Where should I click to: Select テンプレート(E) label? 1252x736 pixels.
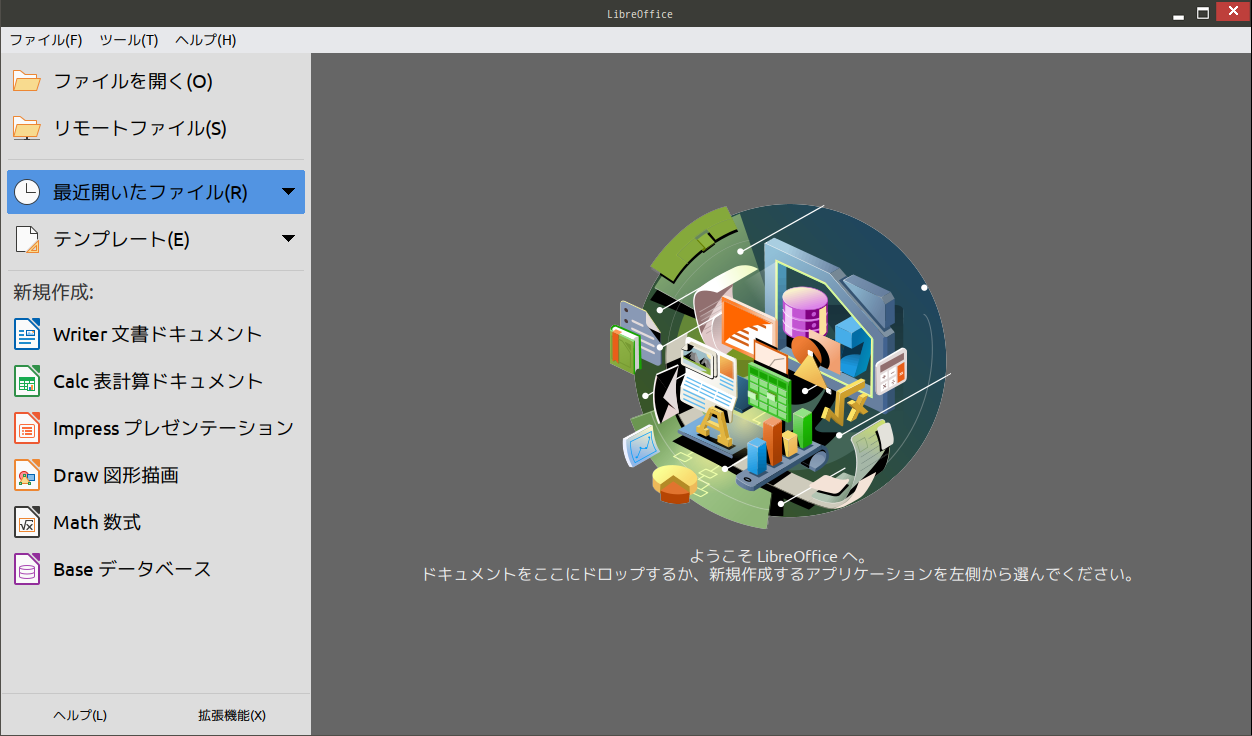click(121, 239)
